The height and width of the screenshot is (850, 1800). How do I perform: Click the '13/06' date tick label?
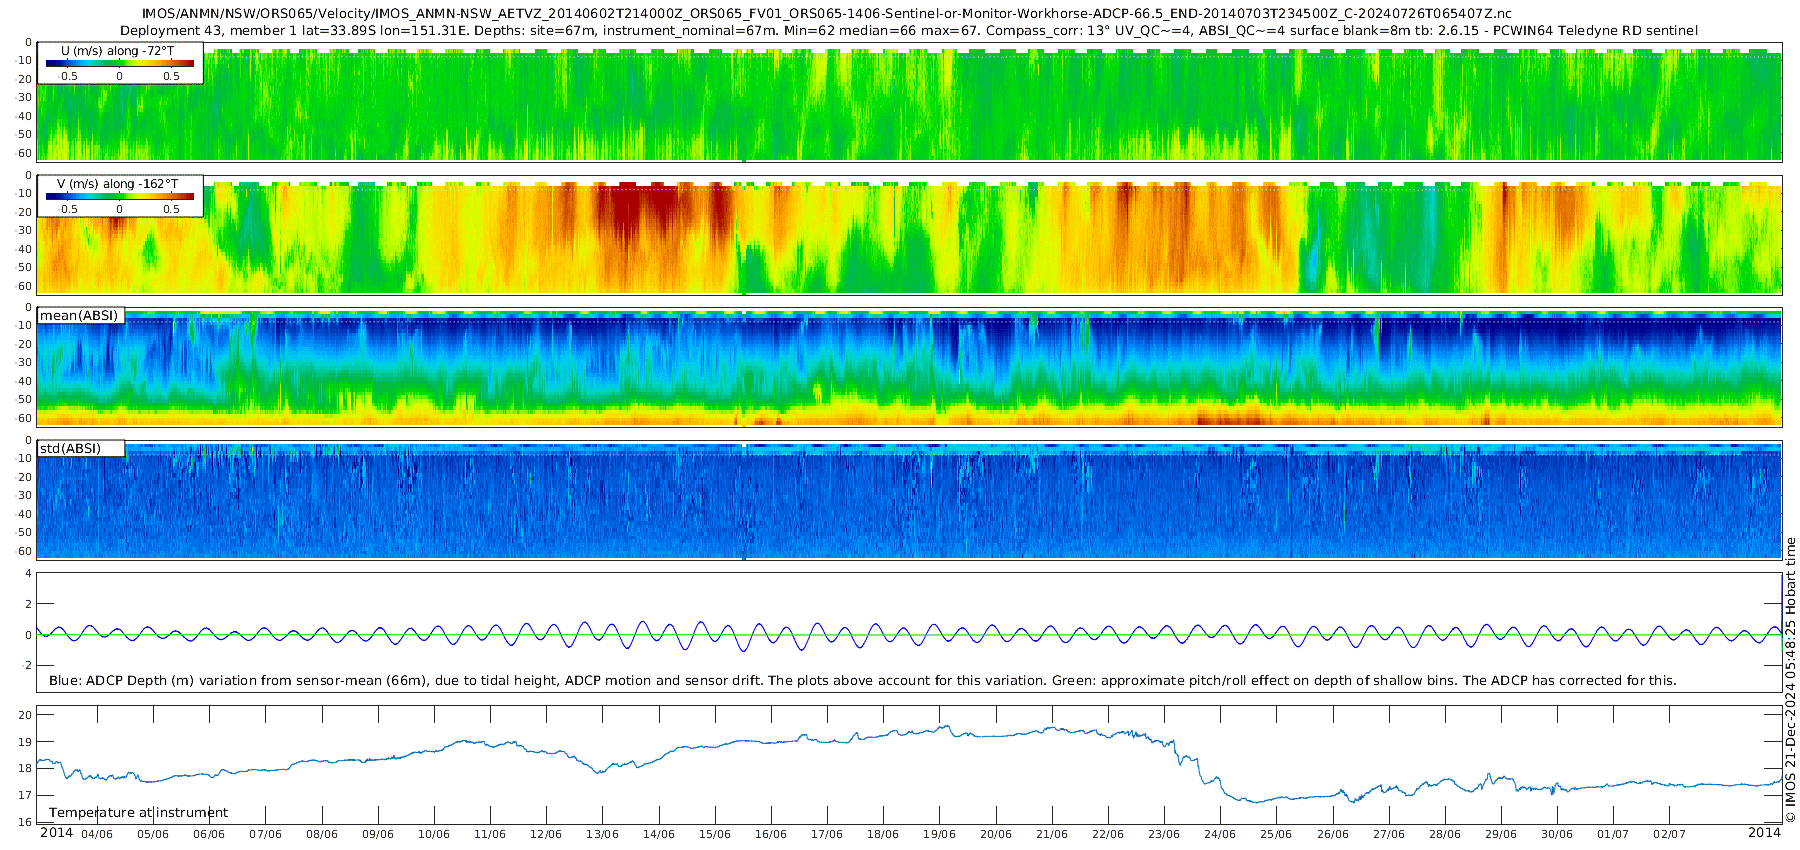tap(602, 834)
